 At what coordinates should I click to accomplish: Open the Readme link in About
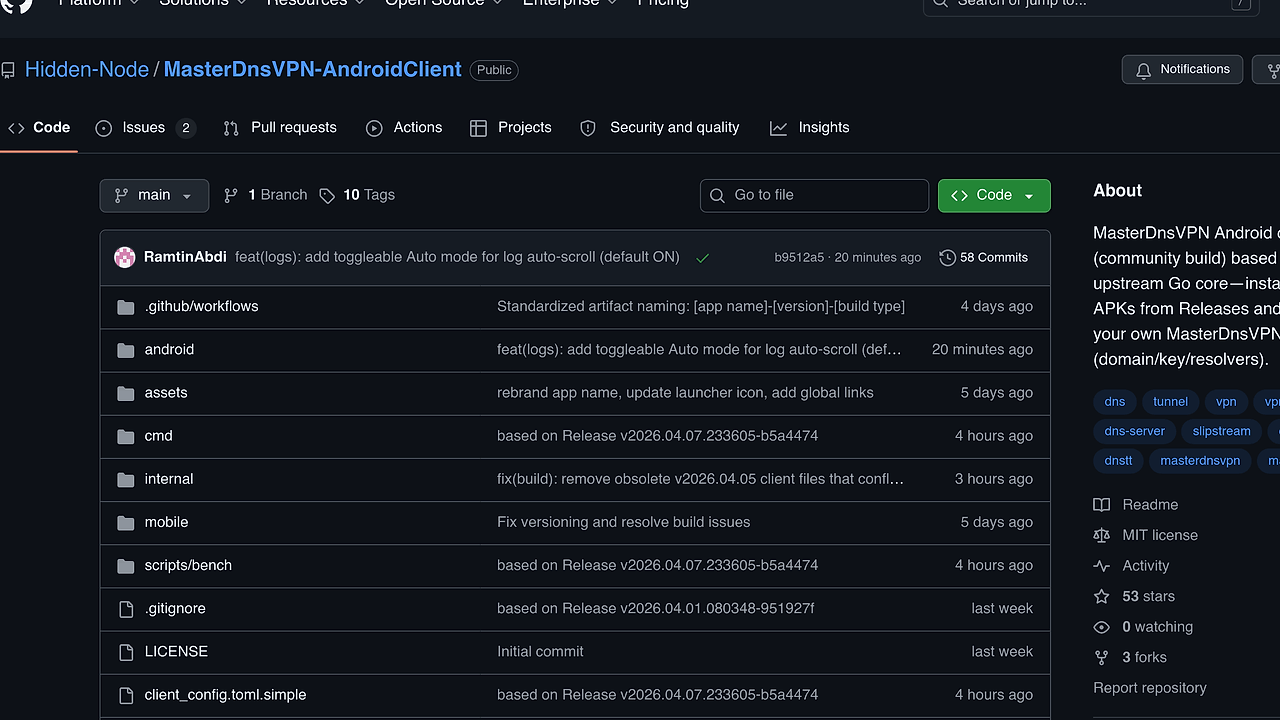click(1136, 505)
